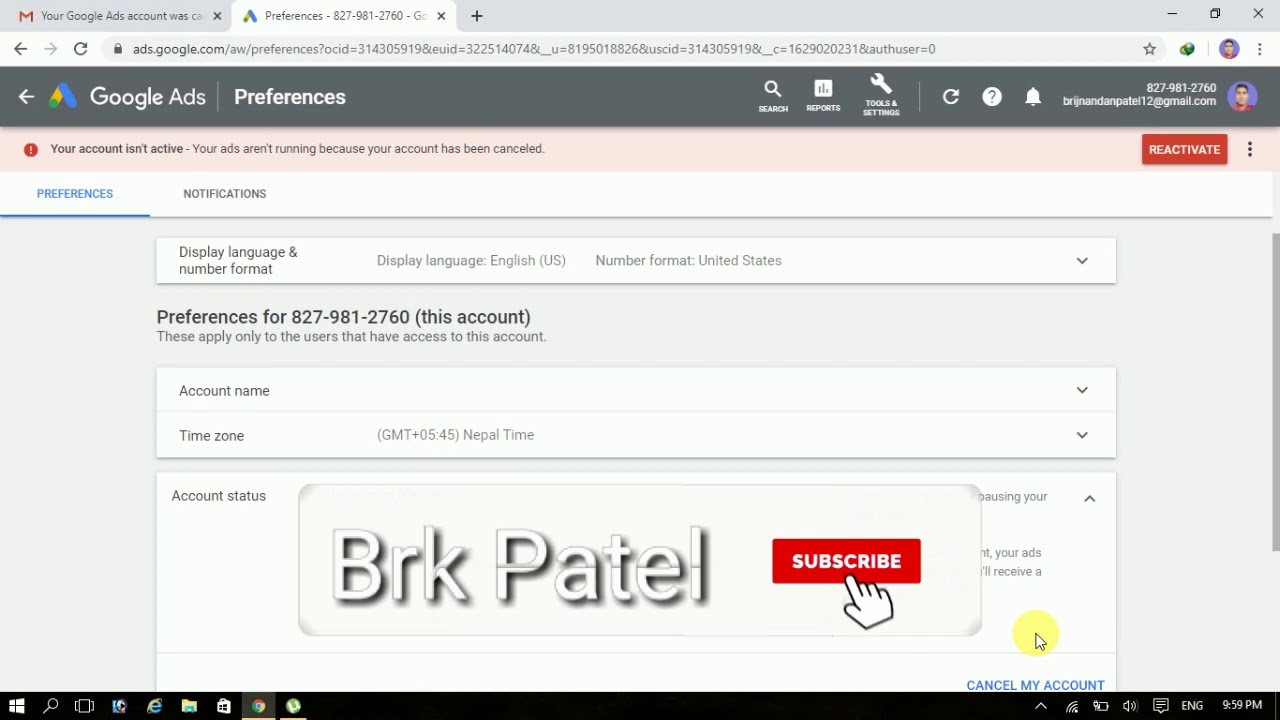The height and width of the screenshot is (720, 1280).
Task: Open a new browser tab
Action: pyautogui.click(x=477, y=16)
